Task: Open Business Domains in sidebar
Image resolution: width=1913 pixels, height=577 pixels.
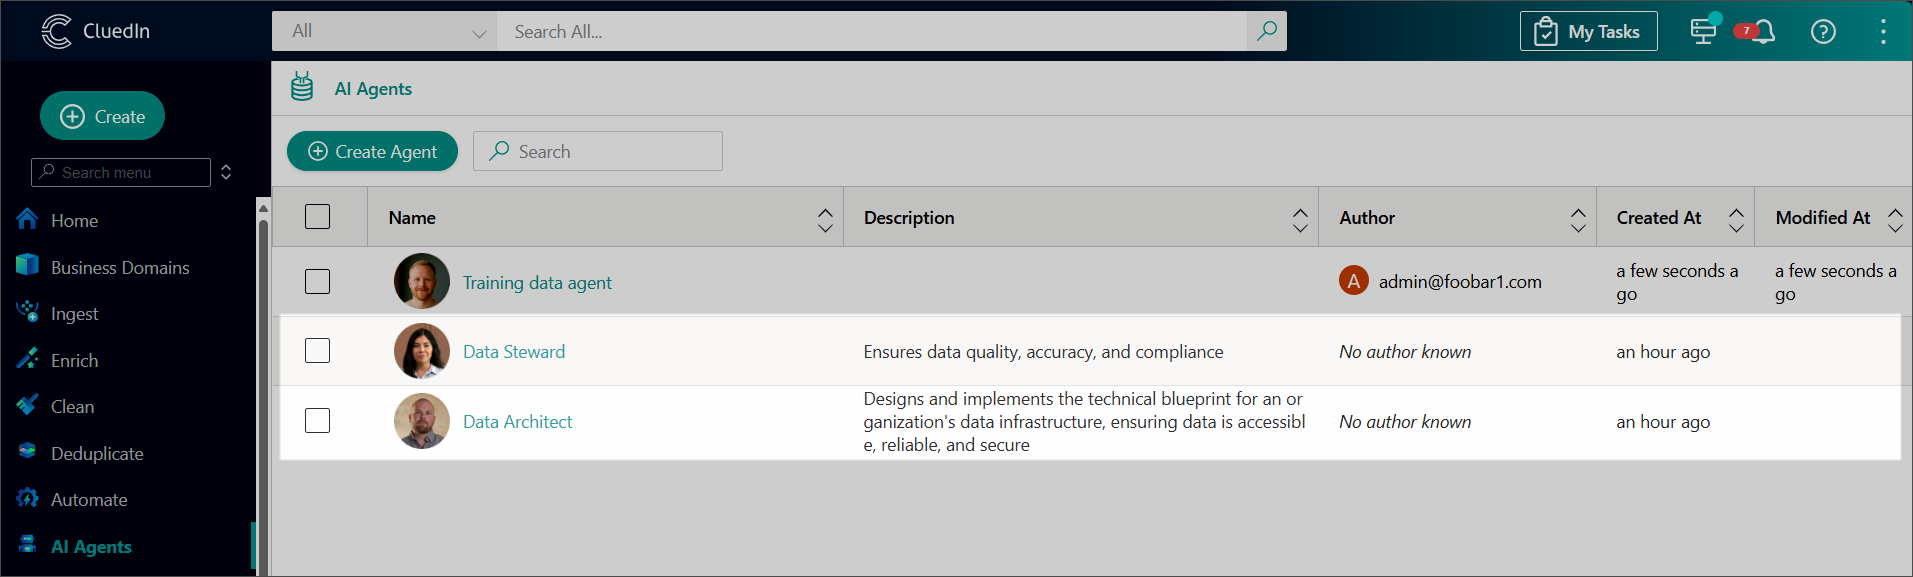Action: [x=120, y=267]
